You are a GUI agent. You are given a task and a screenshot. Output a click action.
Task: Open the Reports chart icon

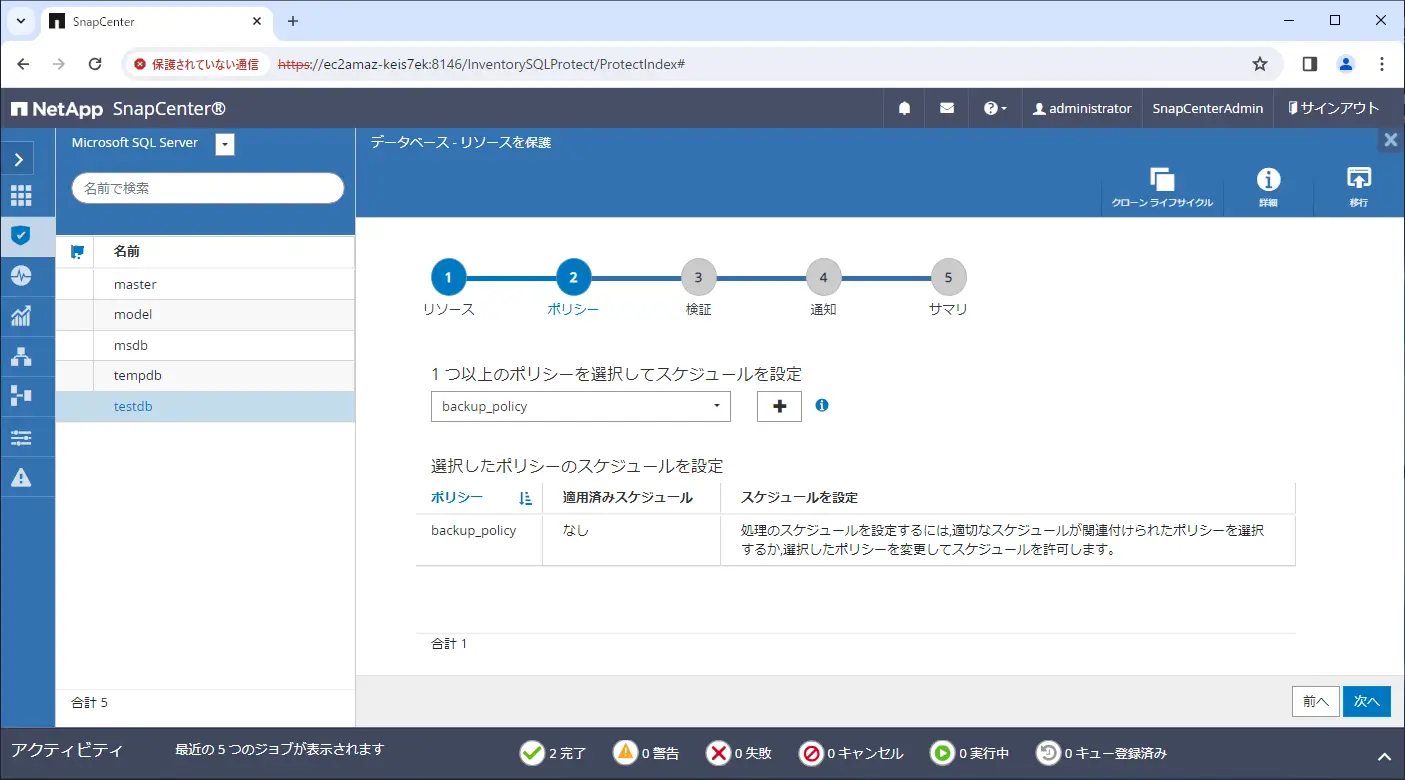21,316
